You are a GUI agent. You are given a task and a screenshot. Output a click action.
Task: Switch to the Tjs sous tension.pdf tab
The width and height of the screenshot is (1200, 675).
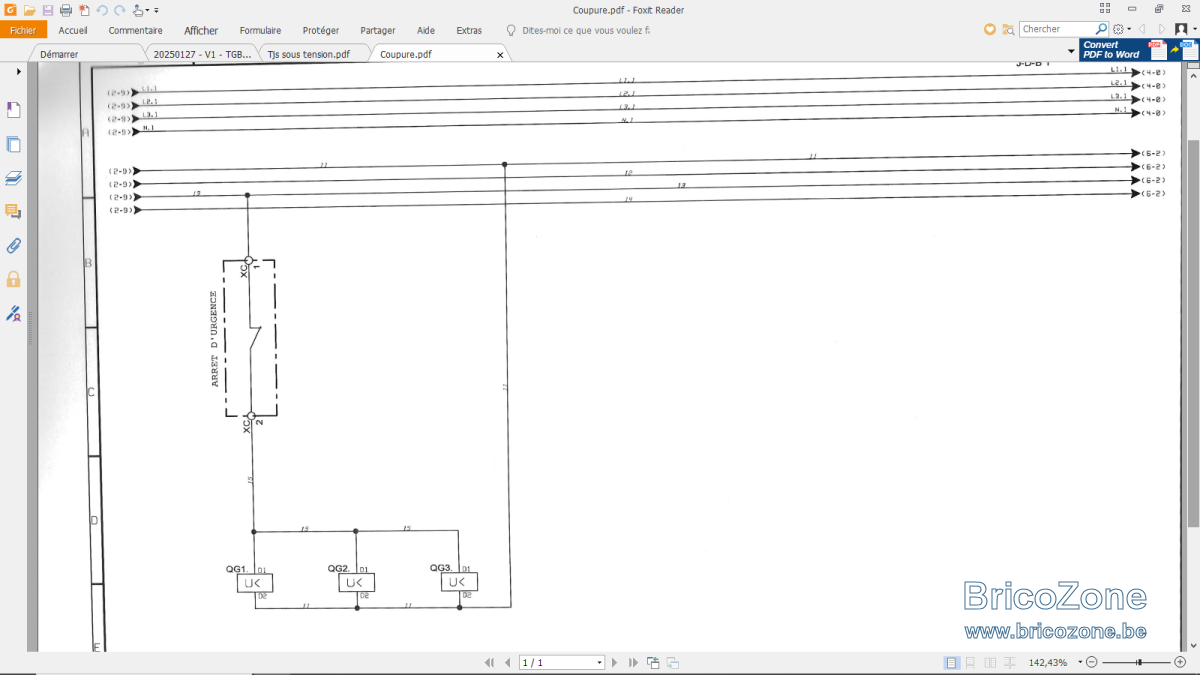(309, 54)
